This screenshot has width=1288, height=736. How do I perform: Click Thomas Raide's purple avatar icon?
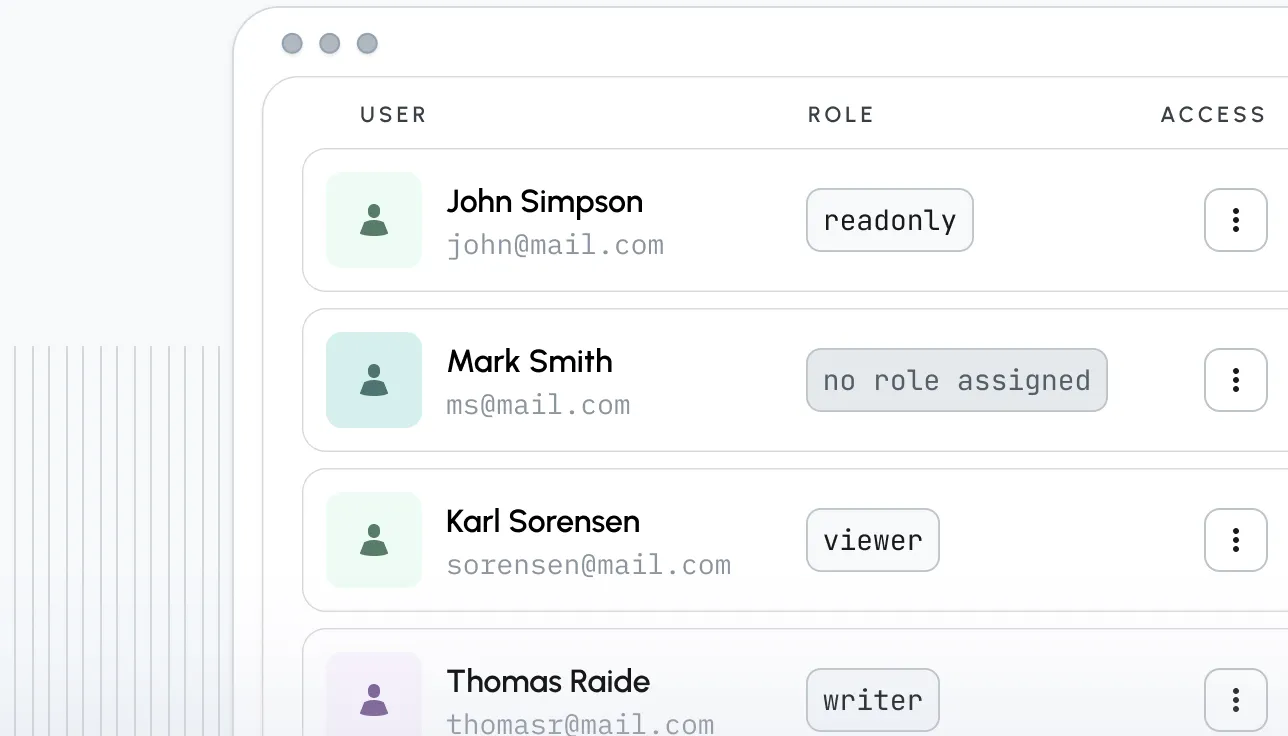(x=374, y=698)
